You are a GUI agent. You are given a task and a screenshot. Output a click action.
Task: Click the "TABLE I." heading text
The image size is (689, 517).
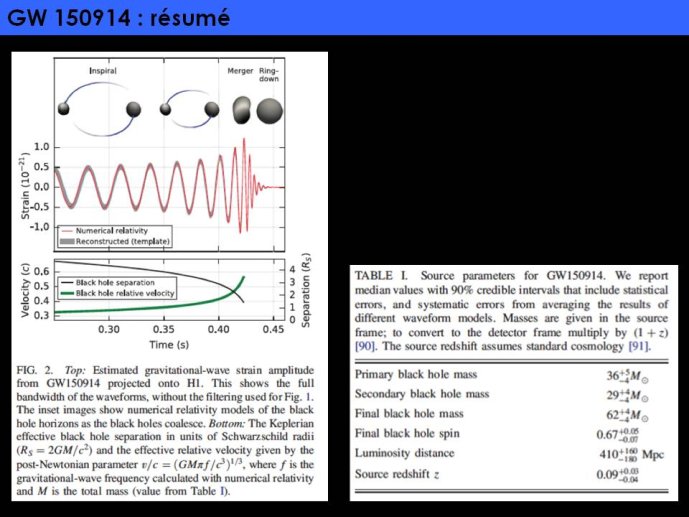click(x=381, y=276)
